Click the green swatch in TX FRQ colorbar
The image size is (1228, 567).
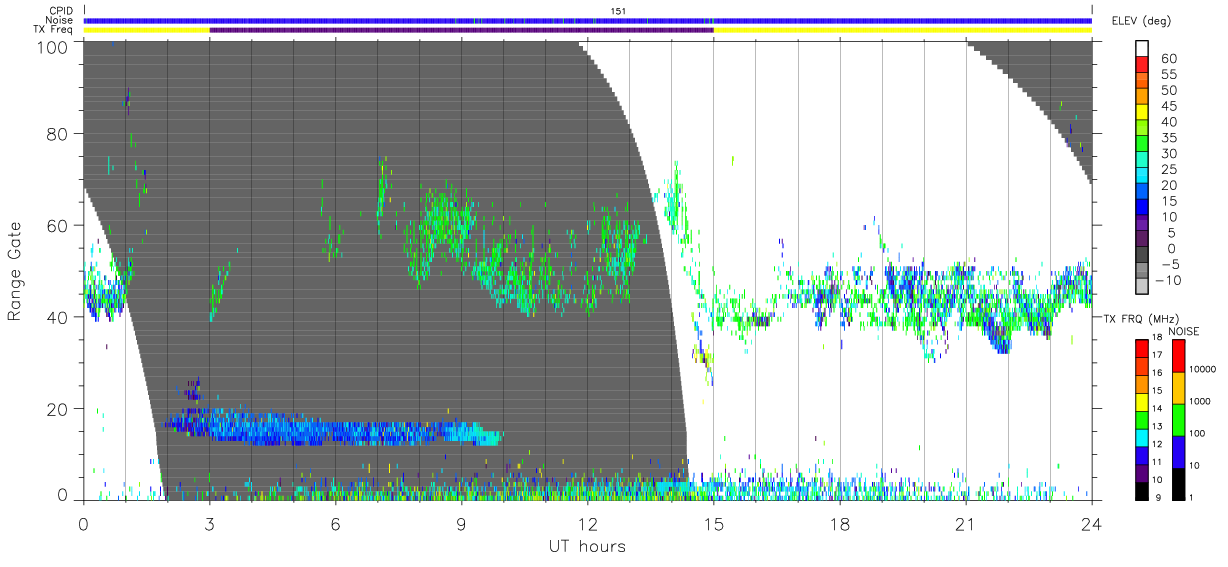(x=1142, y=420)
